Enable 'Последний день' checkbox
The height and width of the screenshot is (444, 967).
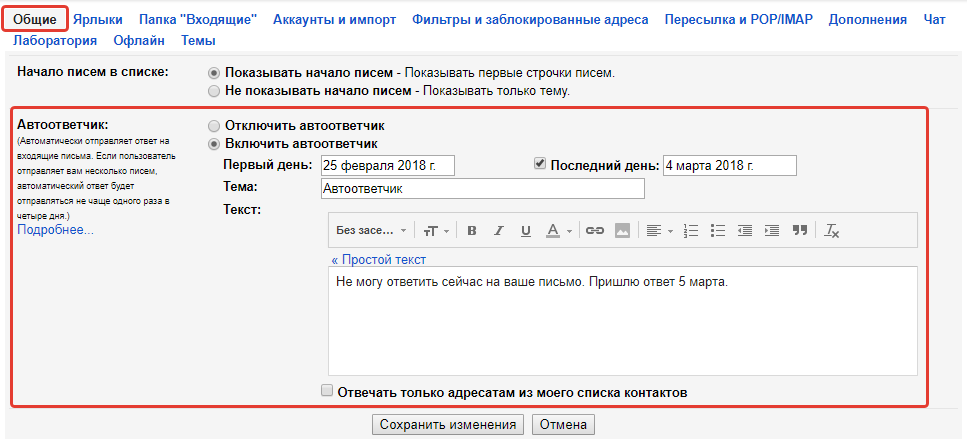point(541,164)
